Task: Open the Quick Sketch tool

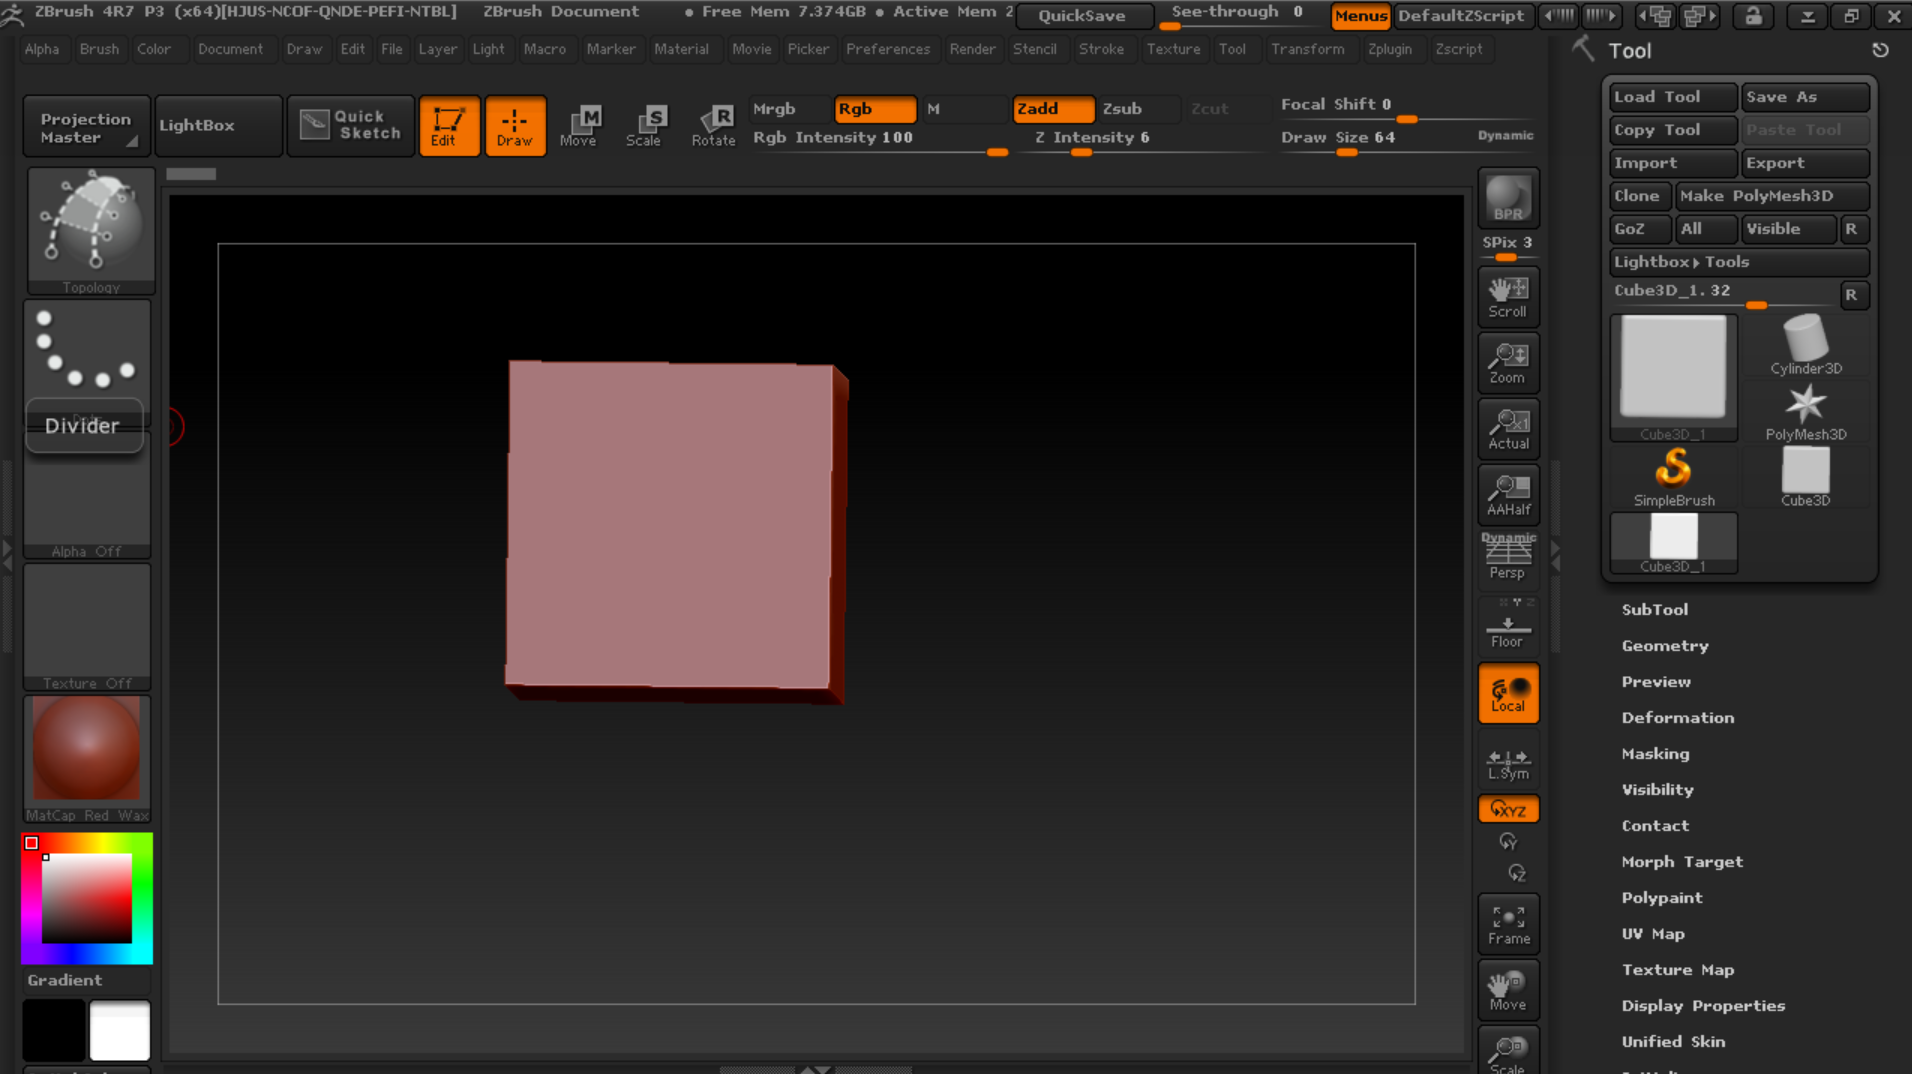Action: coord(351,126)
